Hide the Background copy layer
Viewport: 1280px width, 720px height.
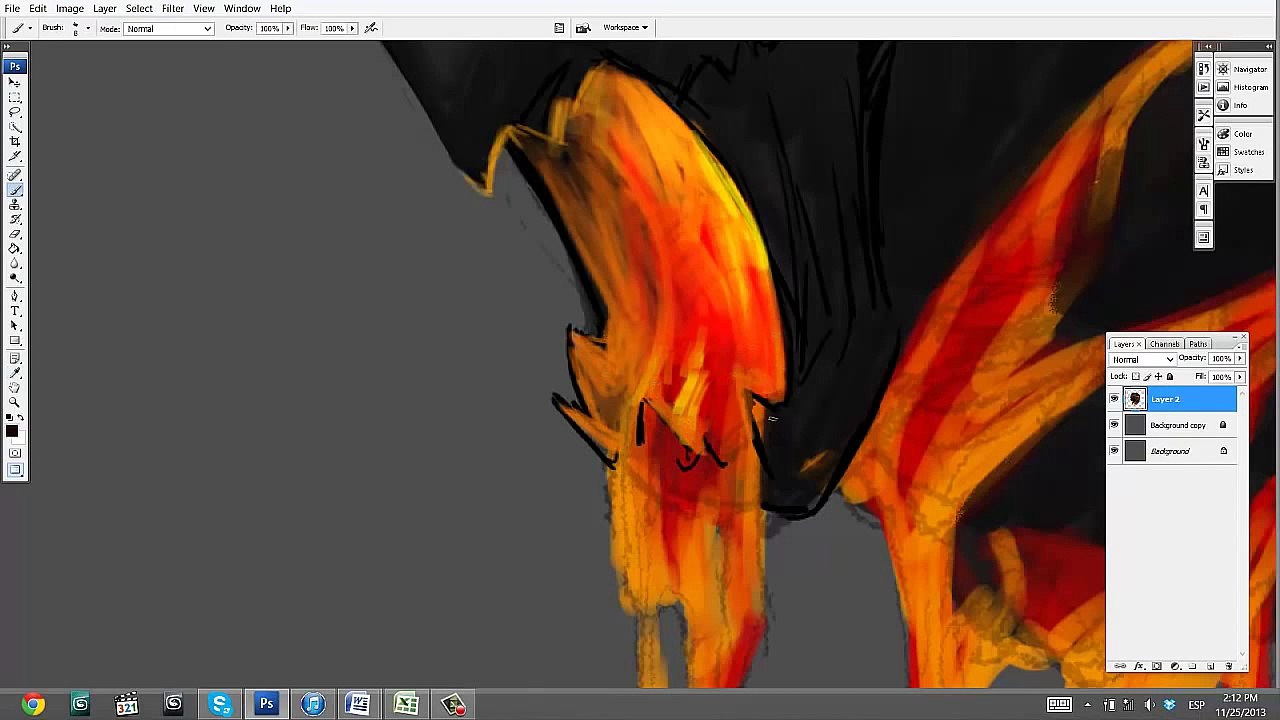[1114, 425]
